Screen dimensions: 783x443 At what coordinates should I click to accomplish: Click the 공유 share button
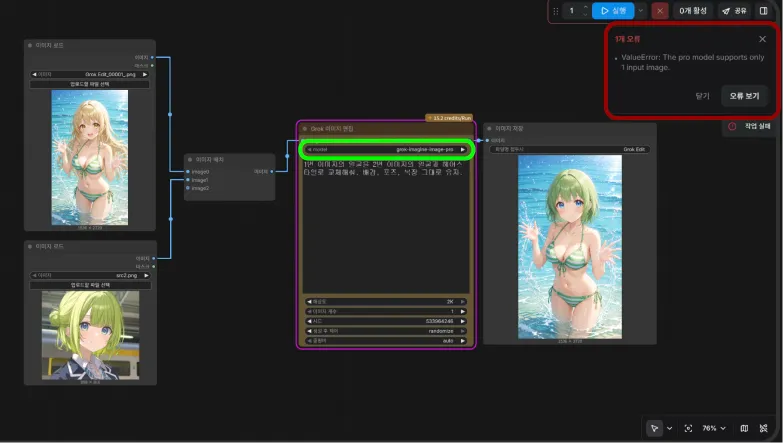point(735,10)
